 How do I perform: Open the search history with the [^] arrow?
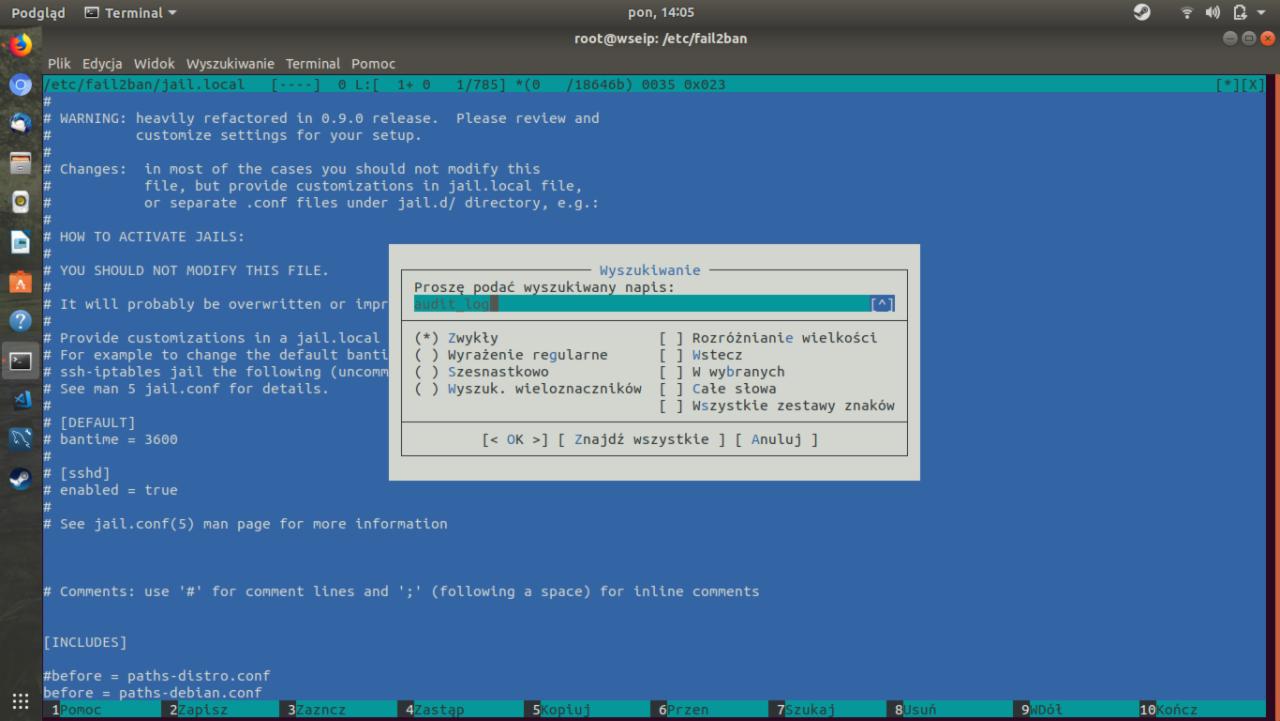tap(881, 303)
